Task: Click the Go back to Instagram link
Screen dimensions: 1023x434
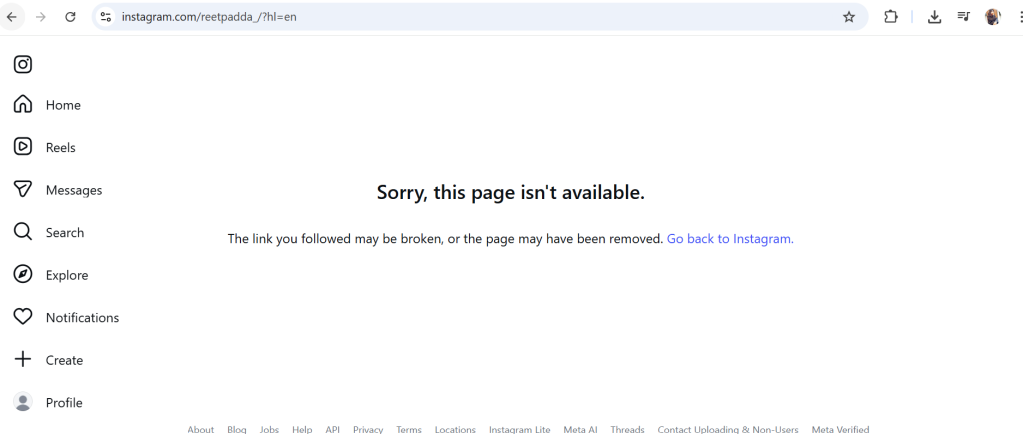Action: click(x=730, y=239)
